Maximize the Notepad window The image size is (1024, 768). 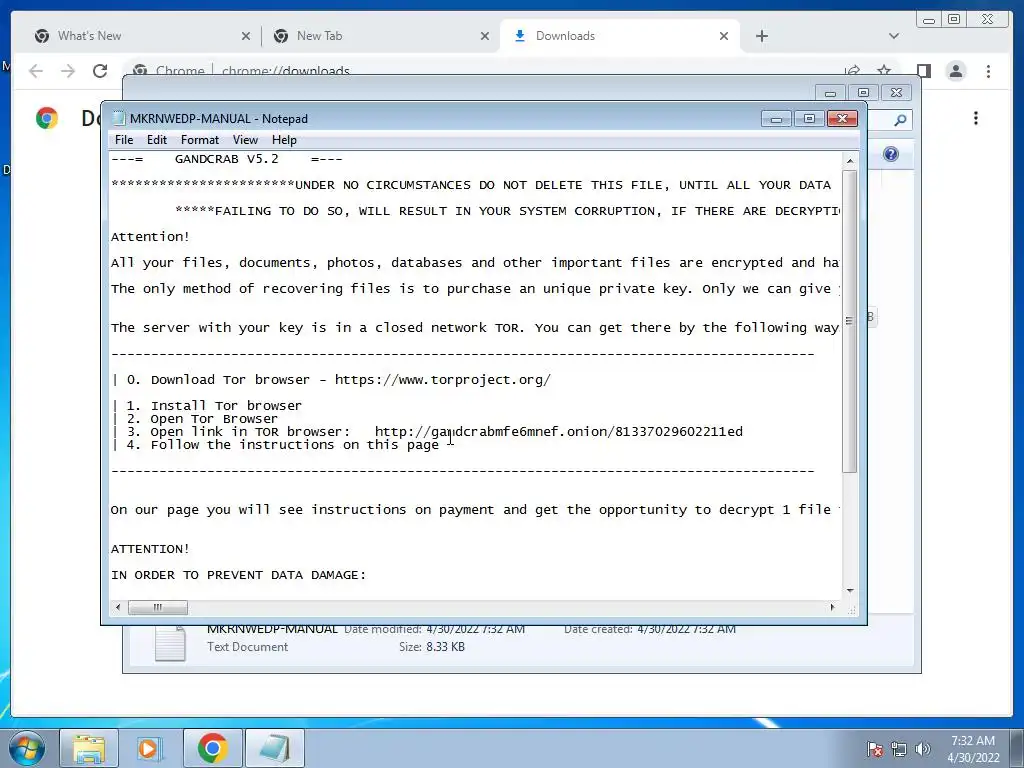pos(809,118)
